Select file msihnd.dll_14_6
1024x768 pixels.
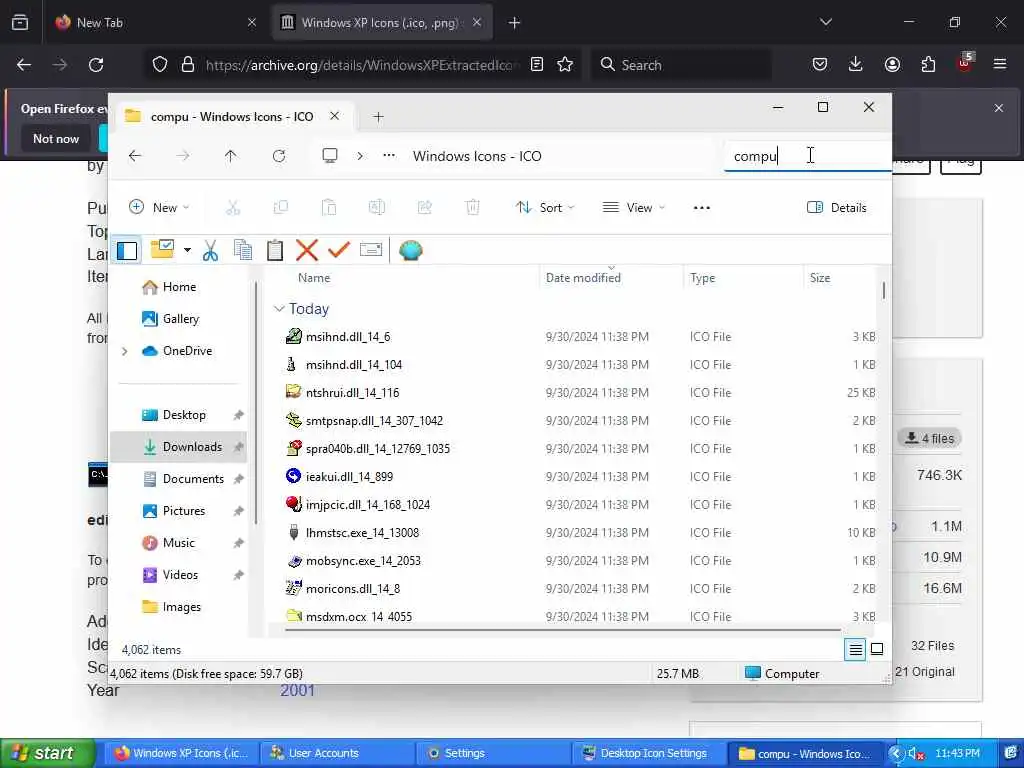[347, 337]
